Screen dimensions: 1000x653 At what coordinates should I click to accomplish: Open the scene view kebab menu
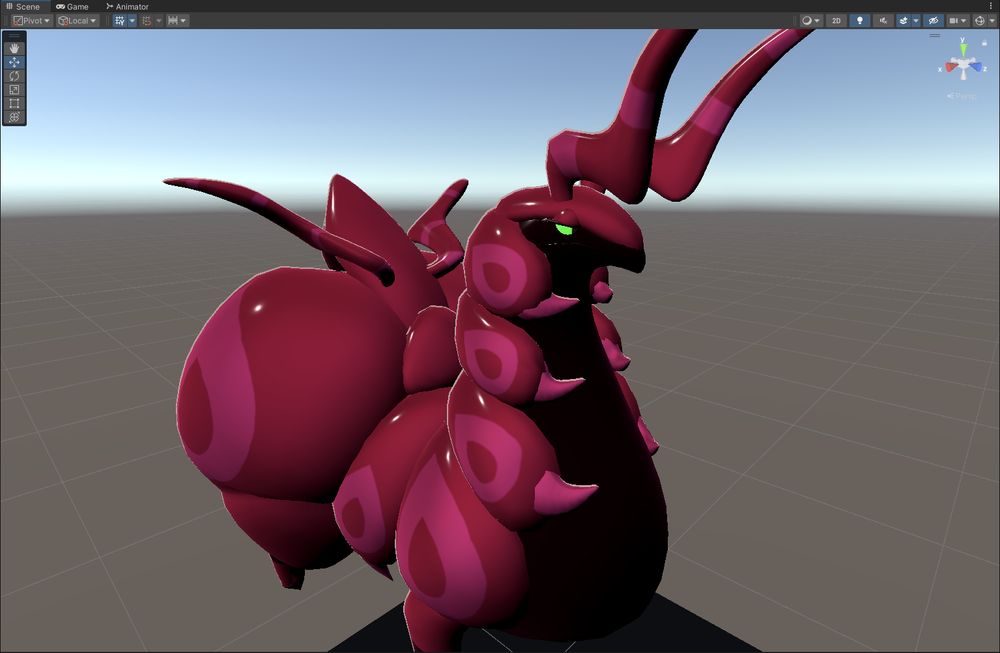(x=990, y=6)
